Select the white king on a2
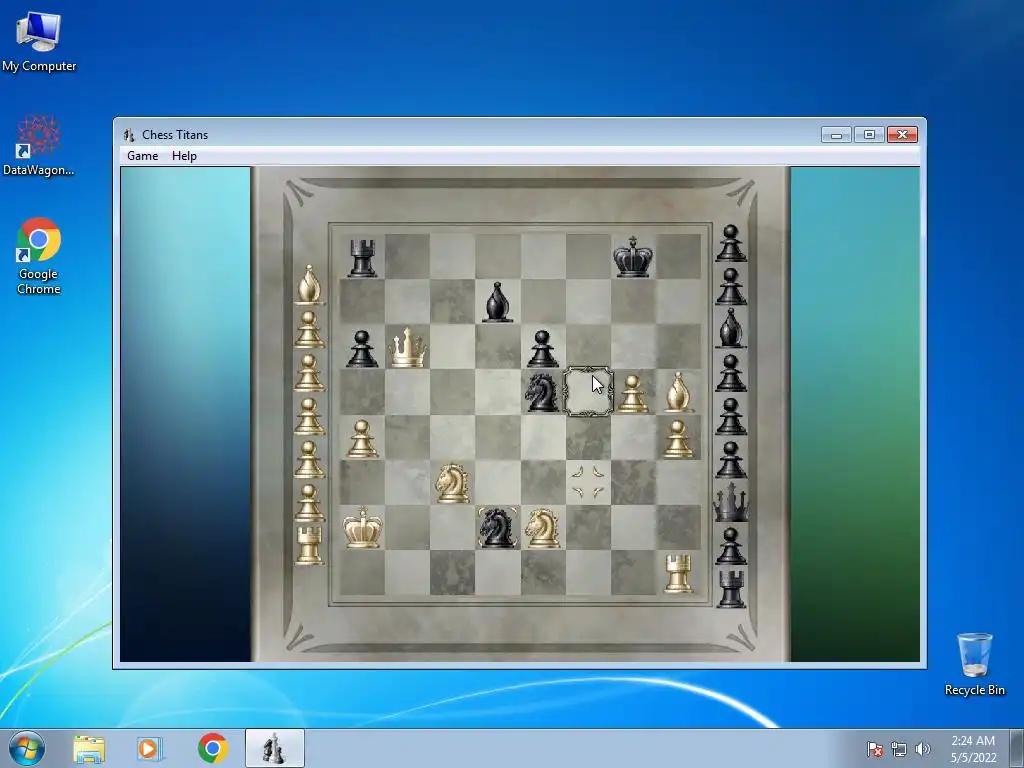This screenshot has height=768, width=1024. click(362, 527)
